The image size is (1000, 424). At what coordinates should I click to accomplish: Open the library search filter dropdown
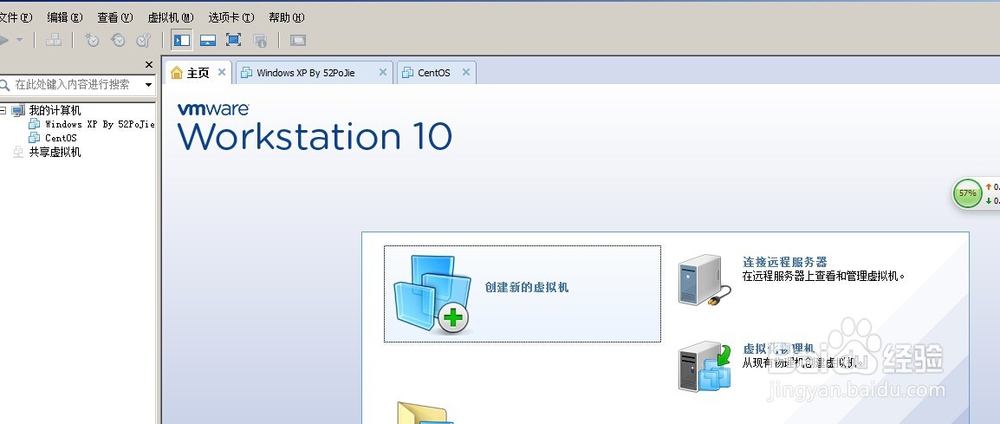pyautogui.click(x=149, y=84)
